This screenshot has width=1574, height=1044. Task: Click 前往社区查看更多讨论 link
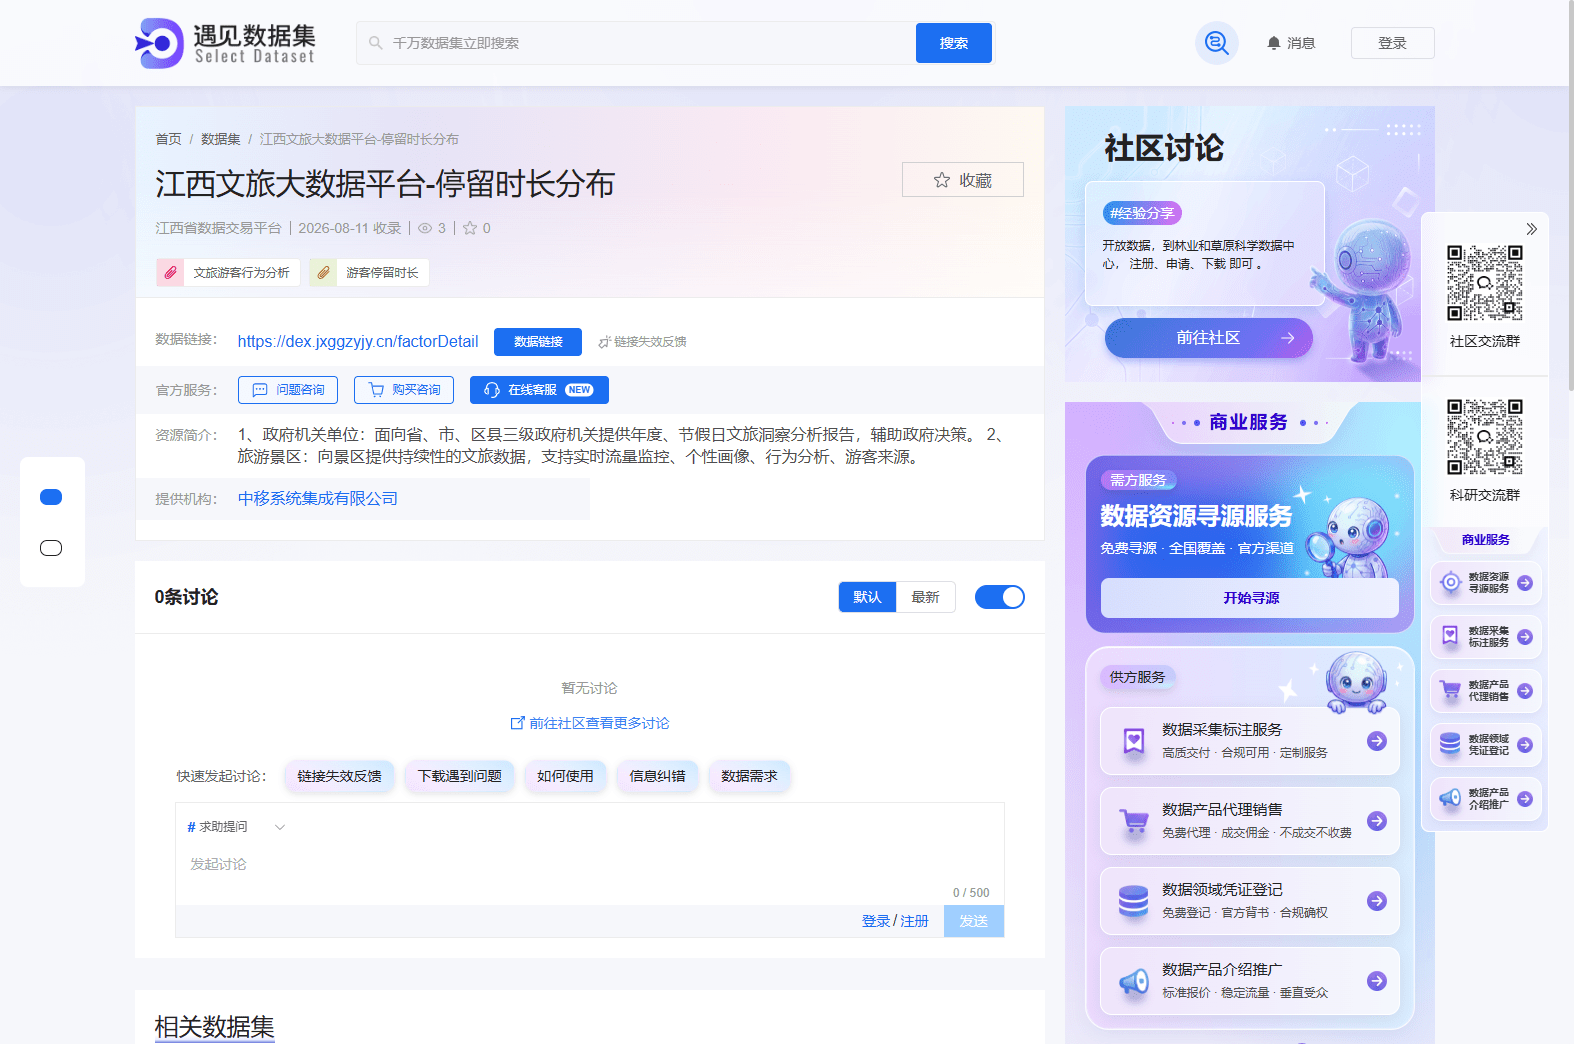point(590,723)
